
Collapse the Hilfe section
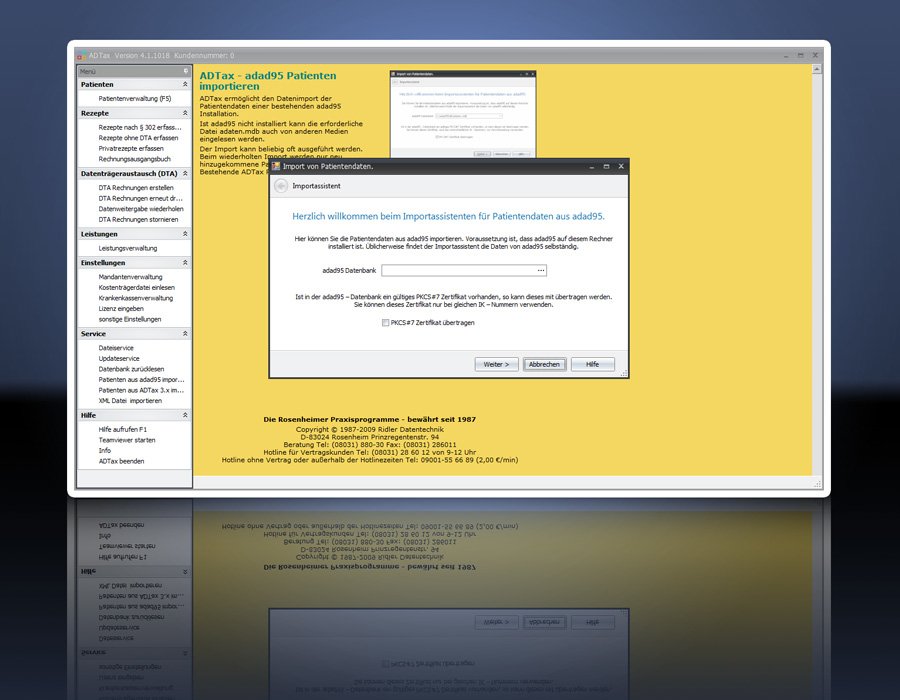pyautogui.click(x=185, y=415)
